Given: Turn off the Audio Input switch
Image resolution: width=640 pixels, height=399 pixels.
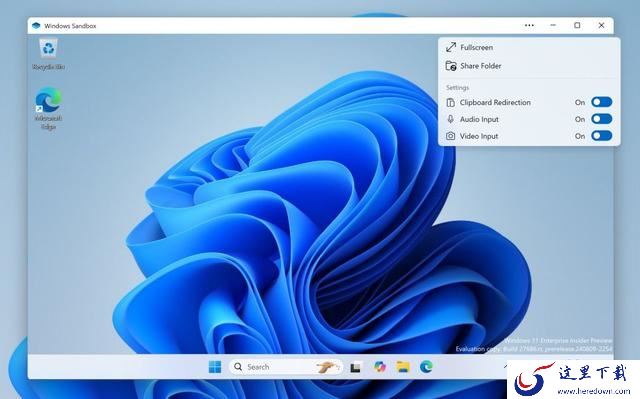Looking at the screenshot, I should click(602, 119).
